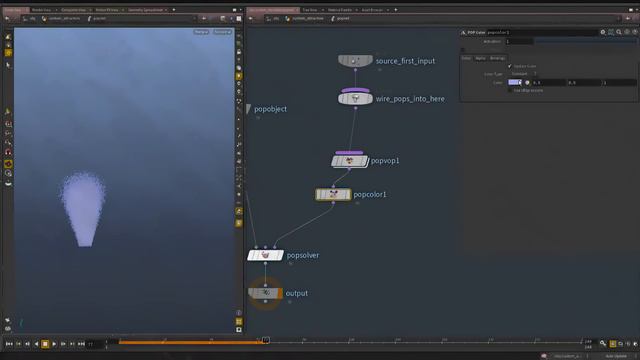Toggle the real-time playback icon near timeline end
The height and width of the screenshot is (360, 640).
point(613,344)
